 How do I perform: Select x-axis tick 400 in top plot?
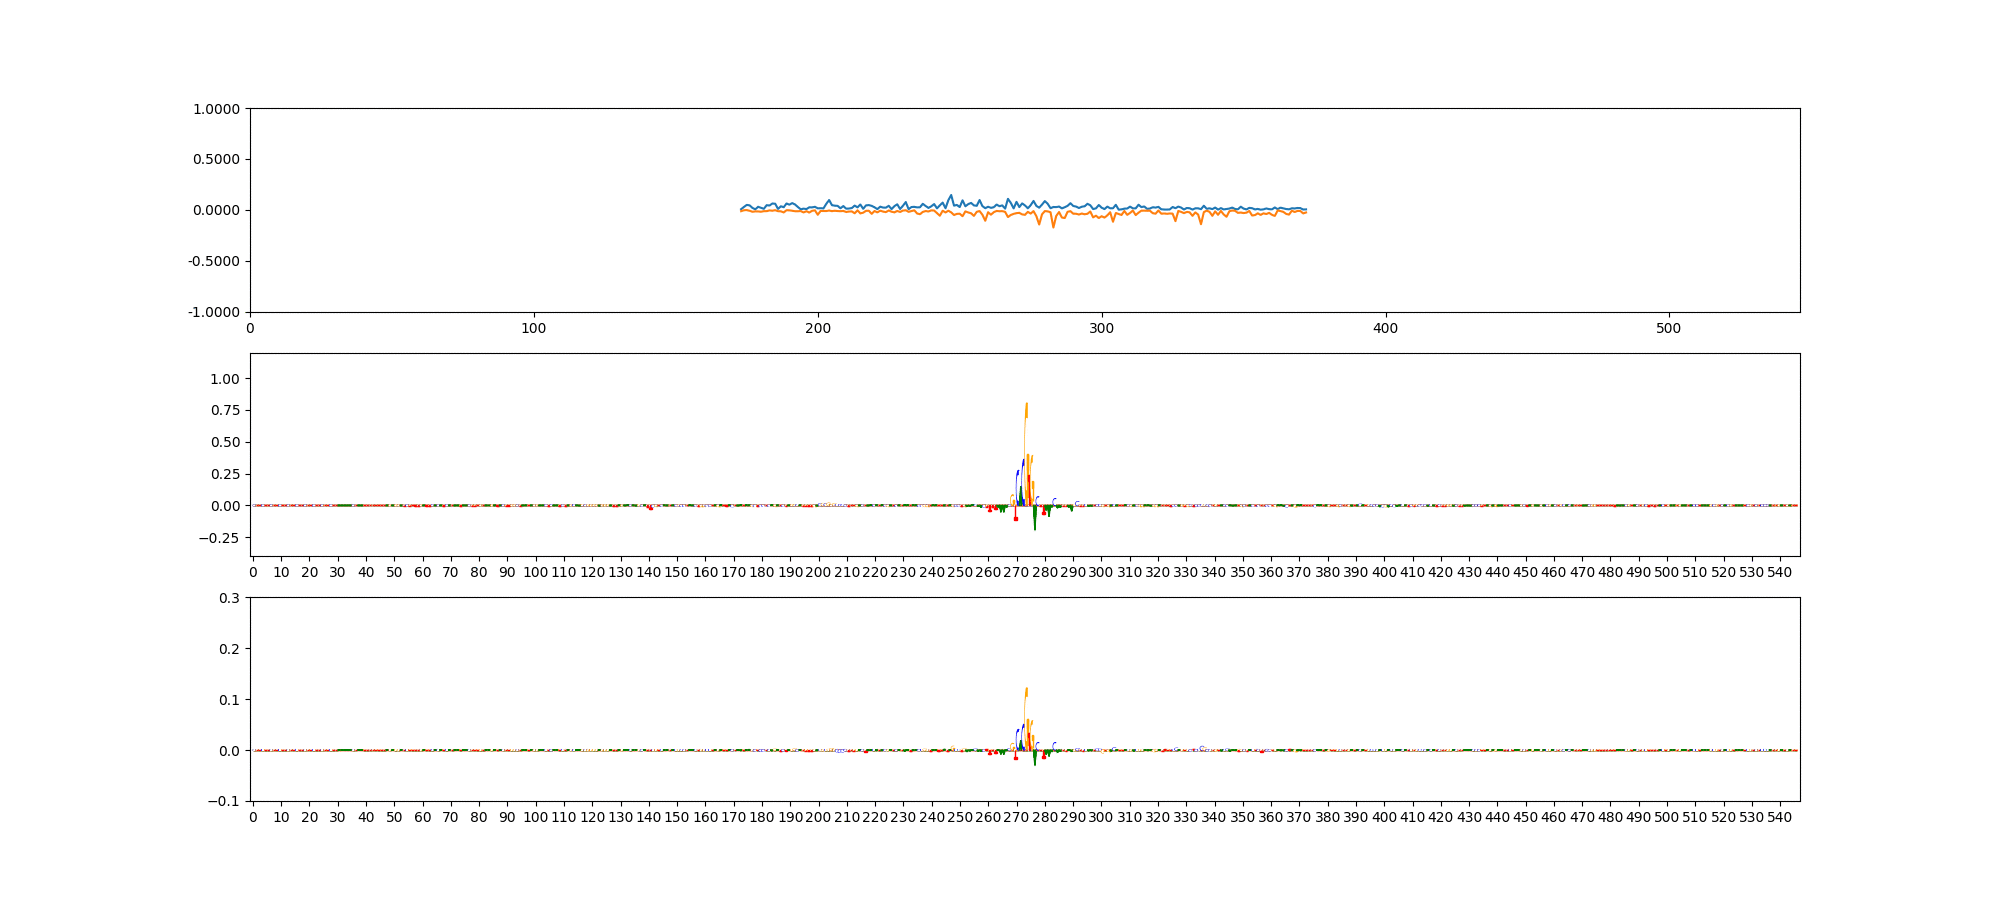pyautogui.click(x=1385, y=328)
